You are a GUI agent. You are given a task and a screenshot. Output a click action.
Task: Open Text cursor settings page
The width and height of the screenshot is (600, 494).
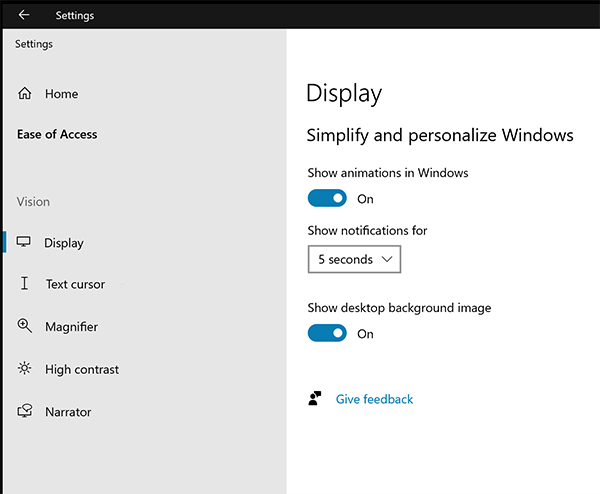[x=75, y=284]
